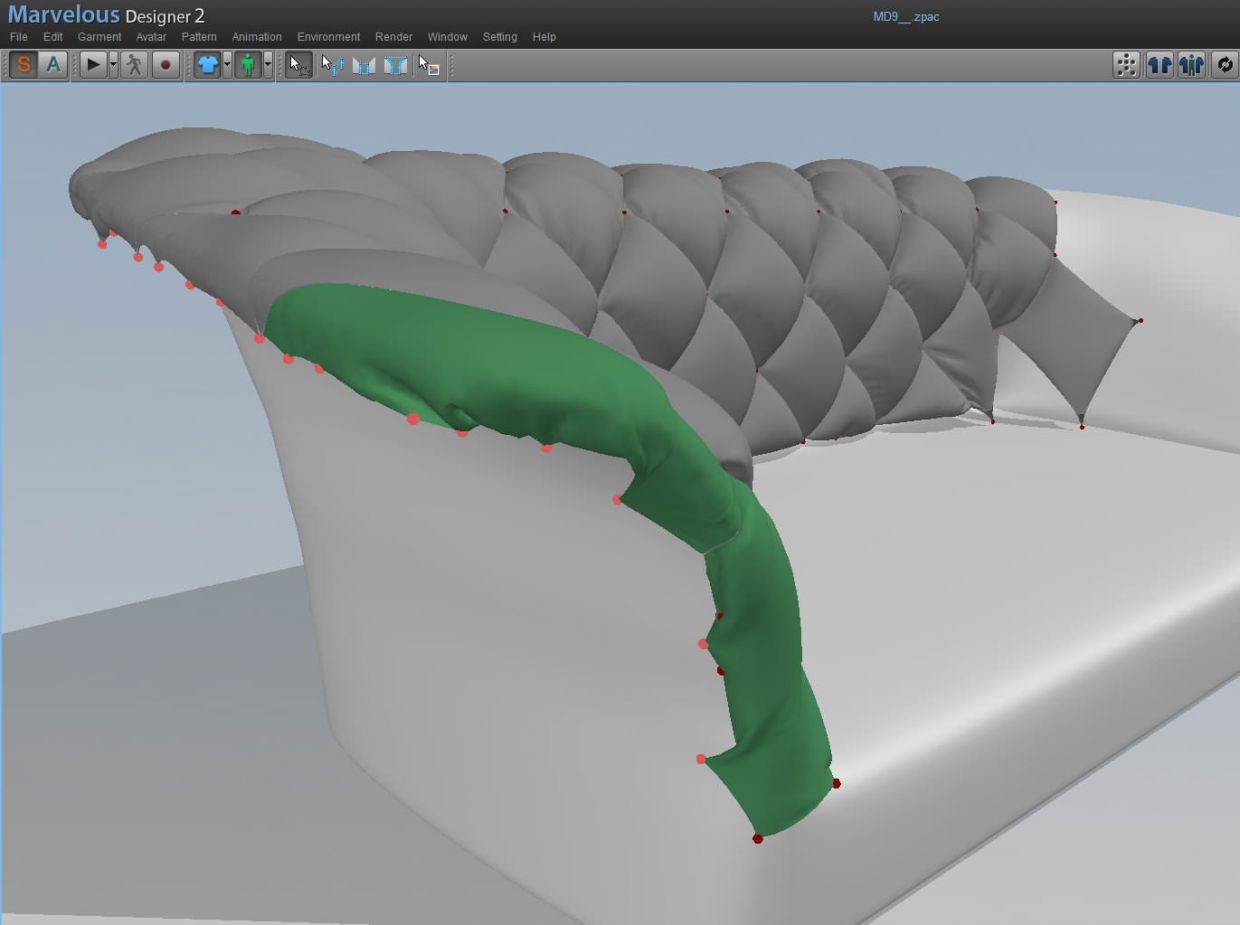Screen dimensions: 1240x925
Task: Open dropdown arrow beside the T-shirt icon
Action: [227, 65]
